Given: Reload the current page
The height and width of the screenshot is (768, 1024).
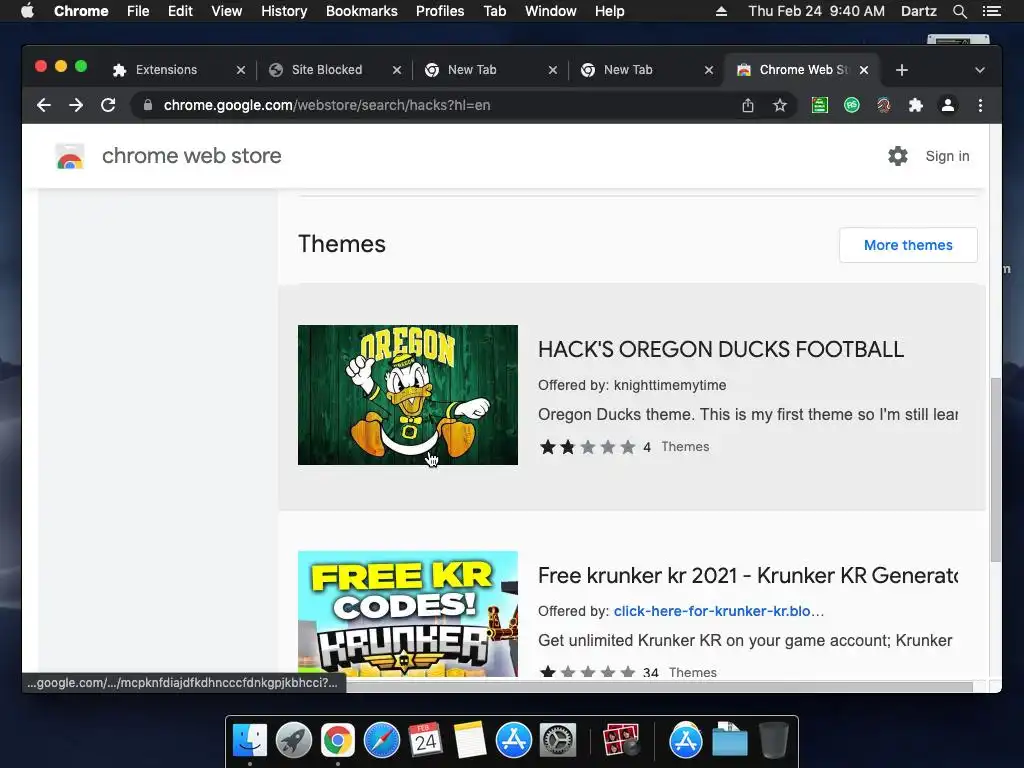Looking at the screenshot, I should pos(108,105).
